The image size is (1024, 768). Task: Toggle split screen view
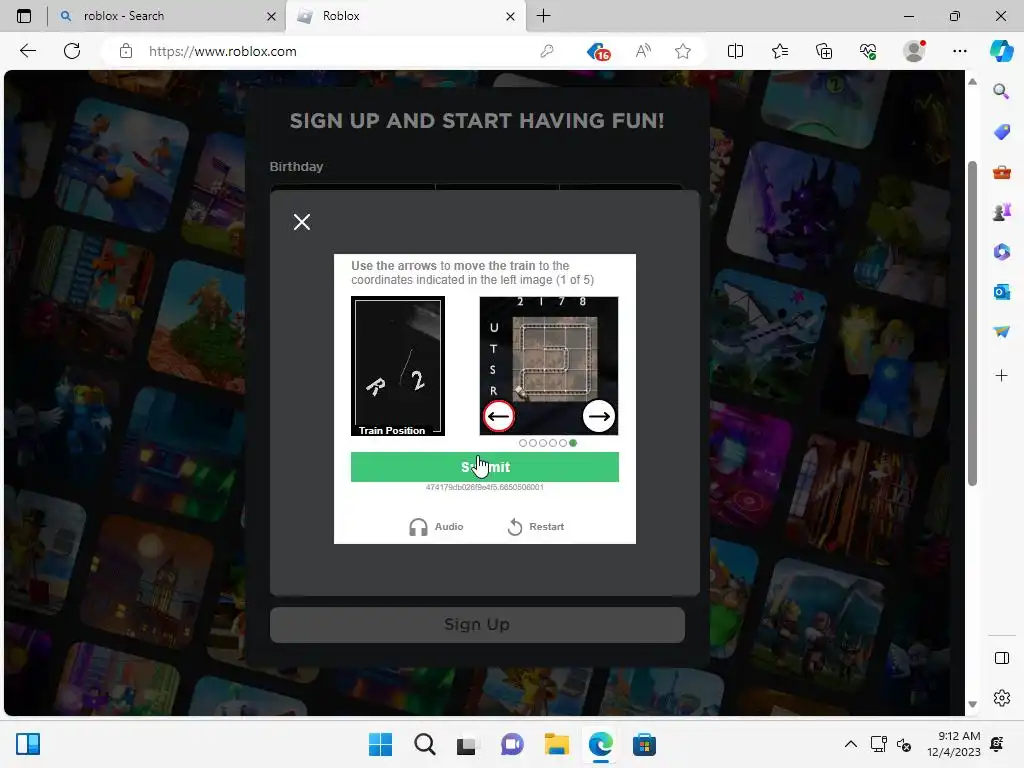coord(735,51)
